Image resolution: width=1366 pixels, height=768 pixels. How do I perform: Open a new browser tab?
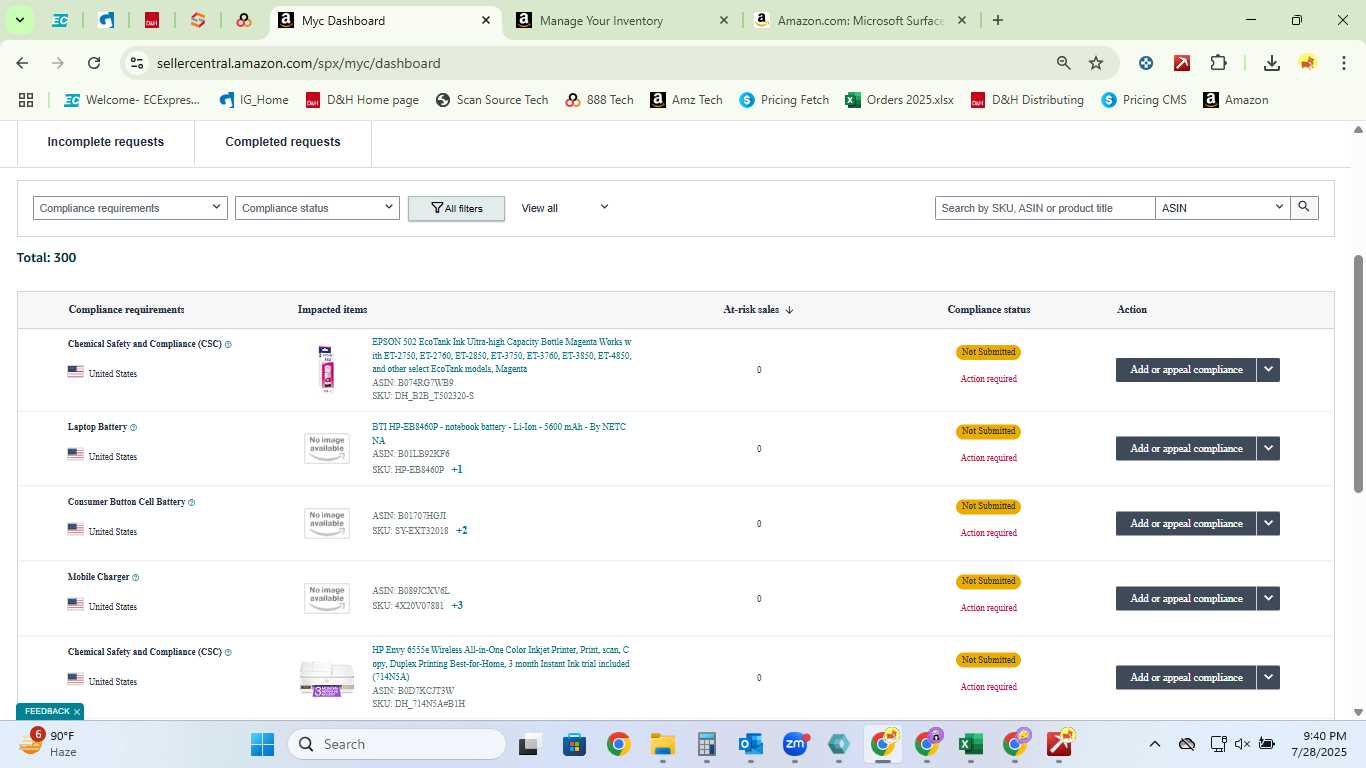tap(997, 20)
